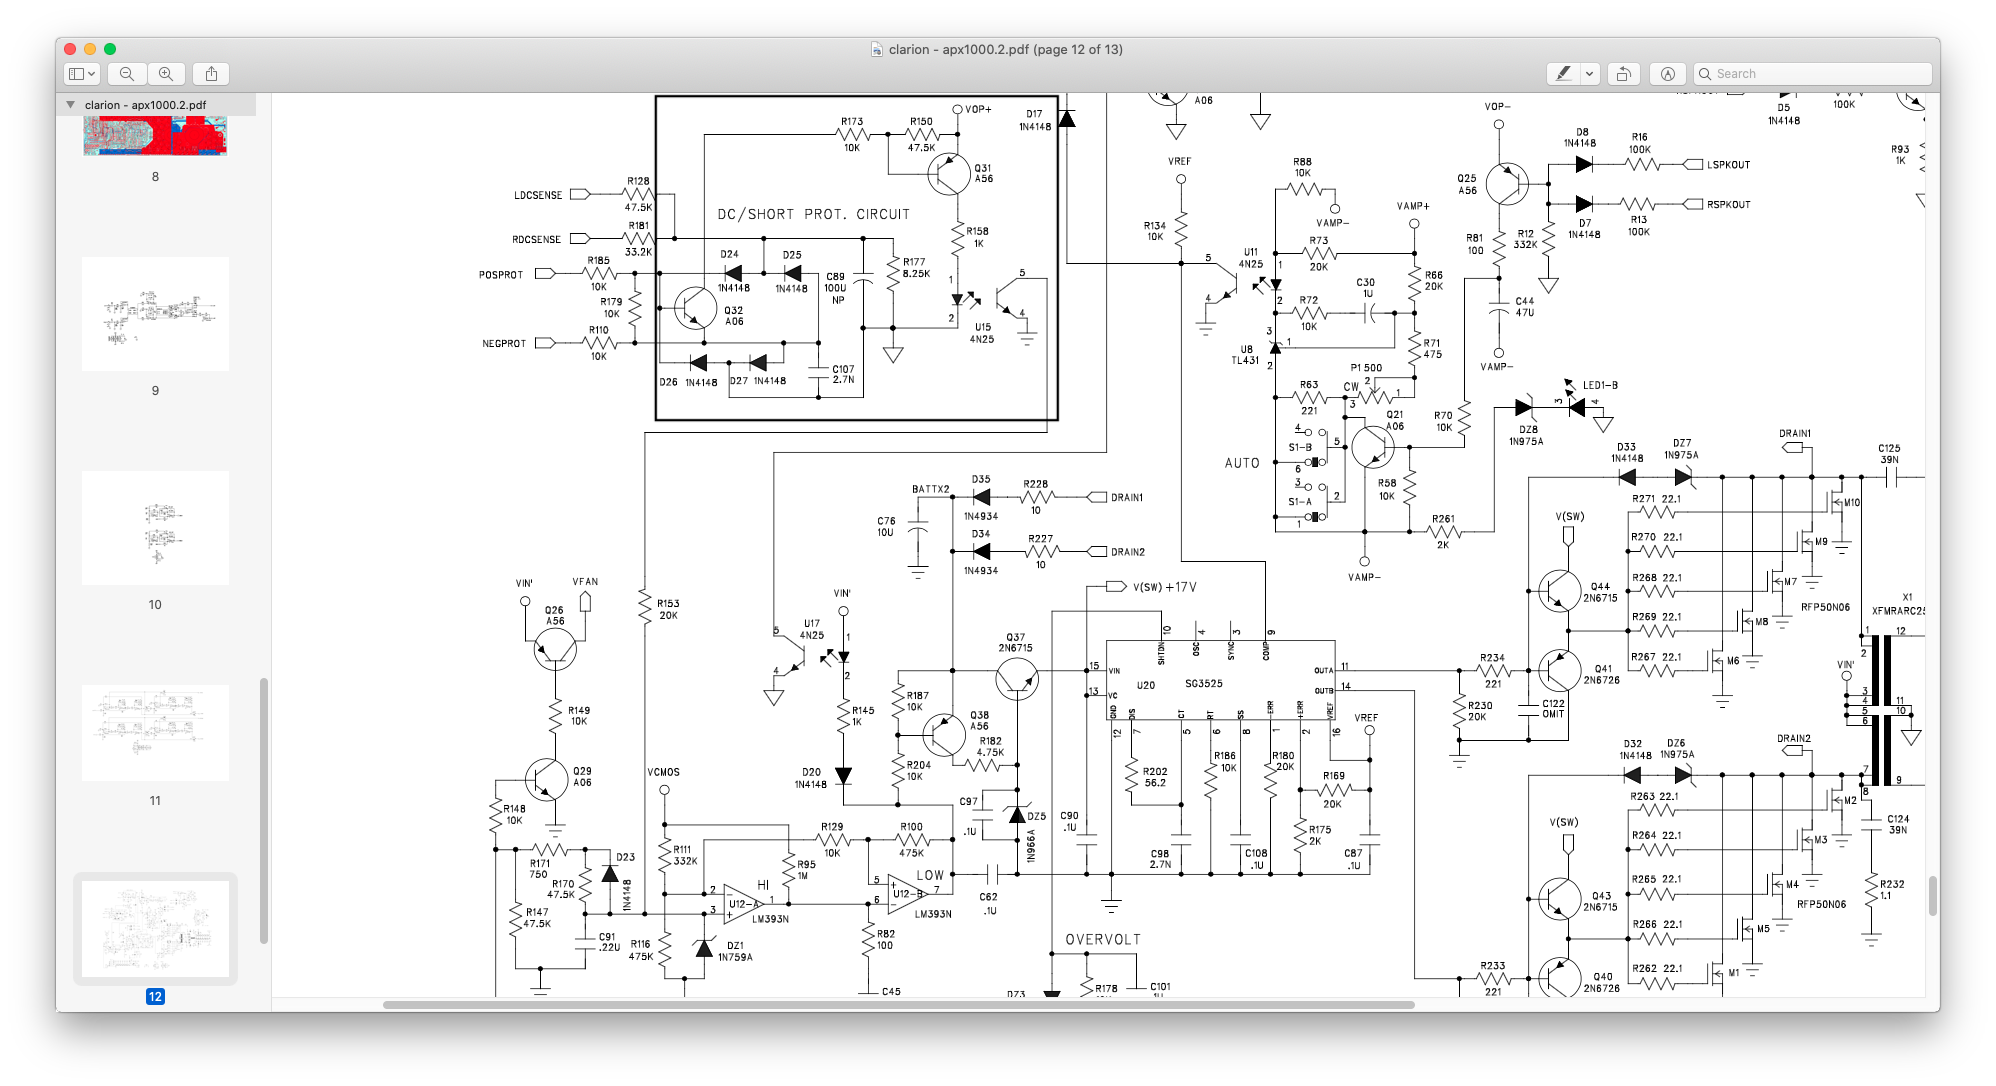Click the RDCSENSE input label
This screenshot has width=1996, height=1086.
click(x=536, y=240)
